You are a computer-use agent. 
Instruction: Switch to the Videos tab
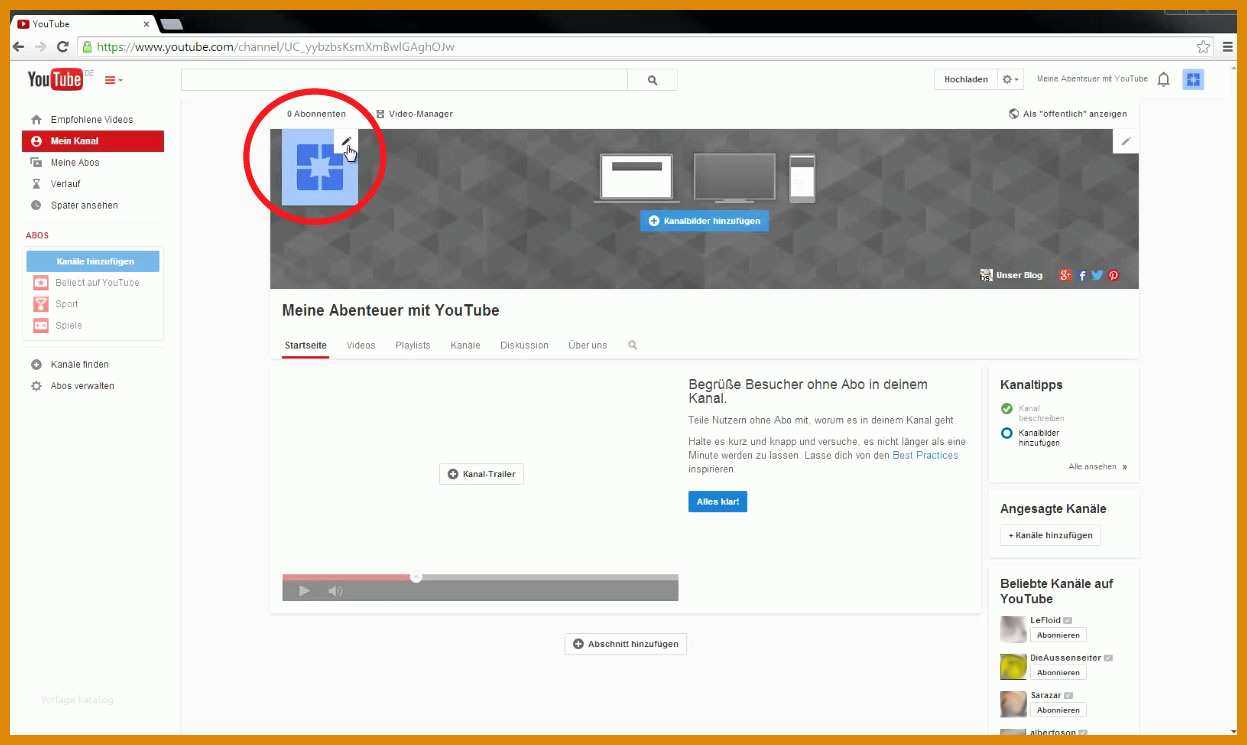[361, 345]
